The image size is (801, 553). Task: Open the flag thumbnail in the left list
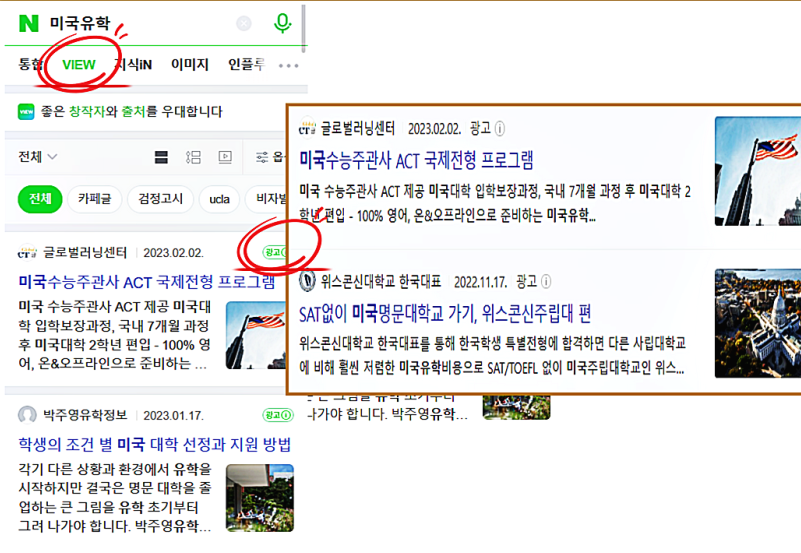pos(256,335)
